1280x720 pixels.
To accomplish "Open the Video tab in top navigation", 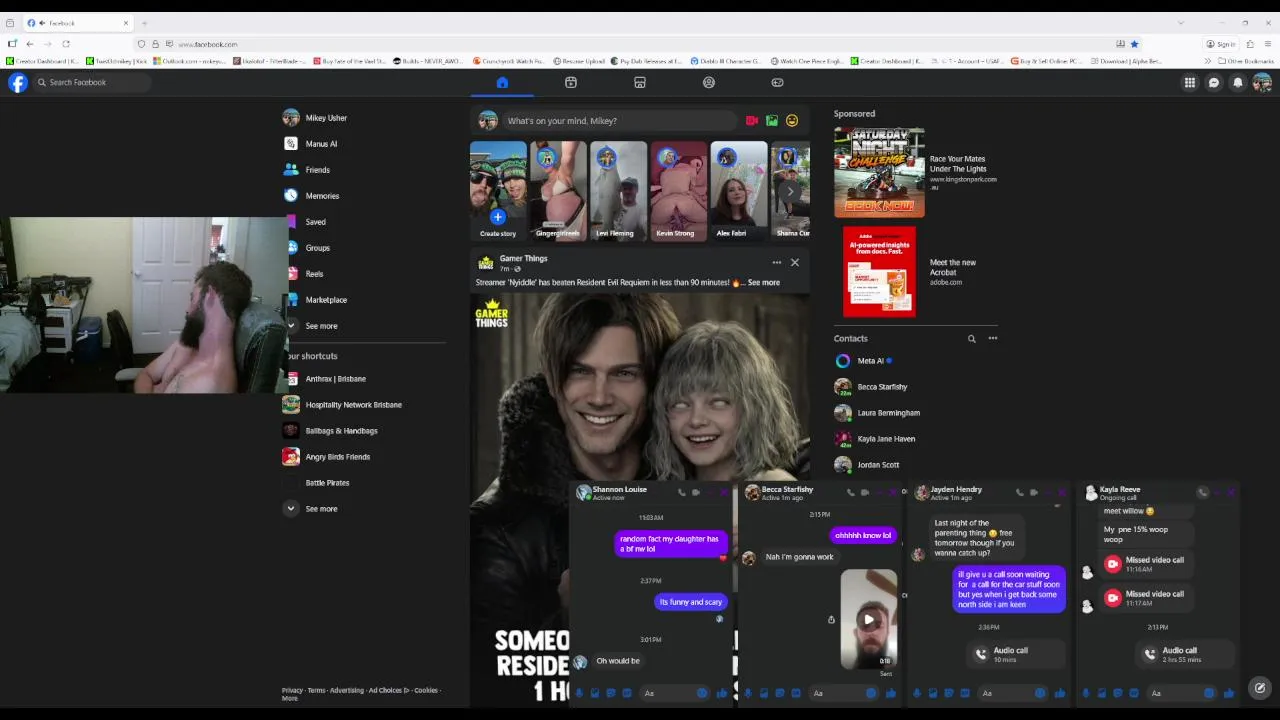I will tap(571, 83).
